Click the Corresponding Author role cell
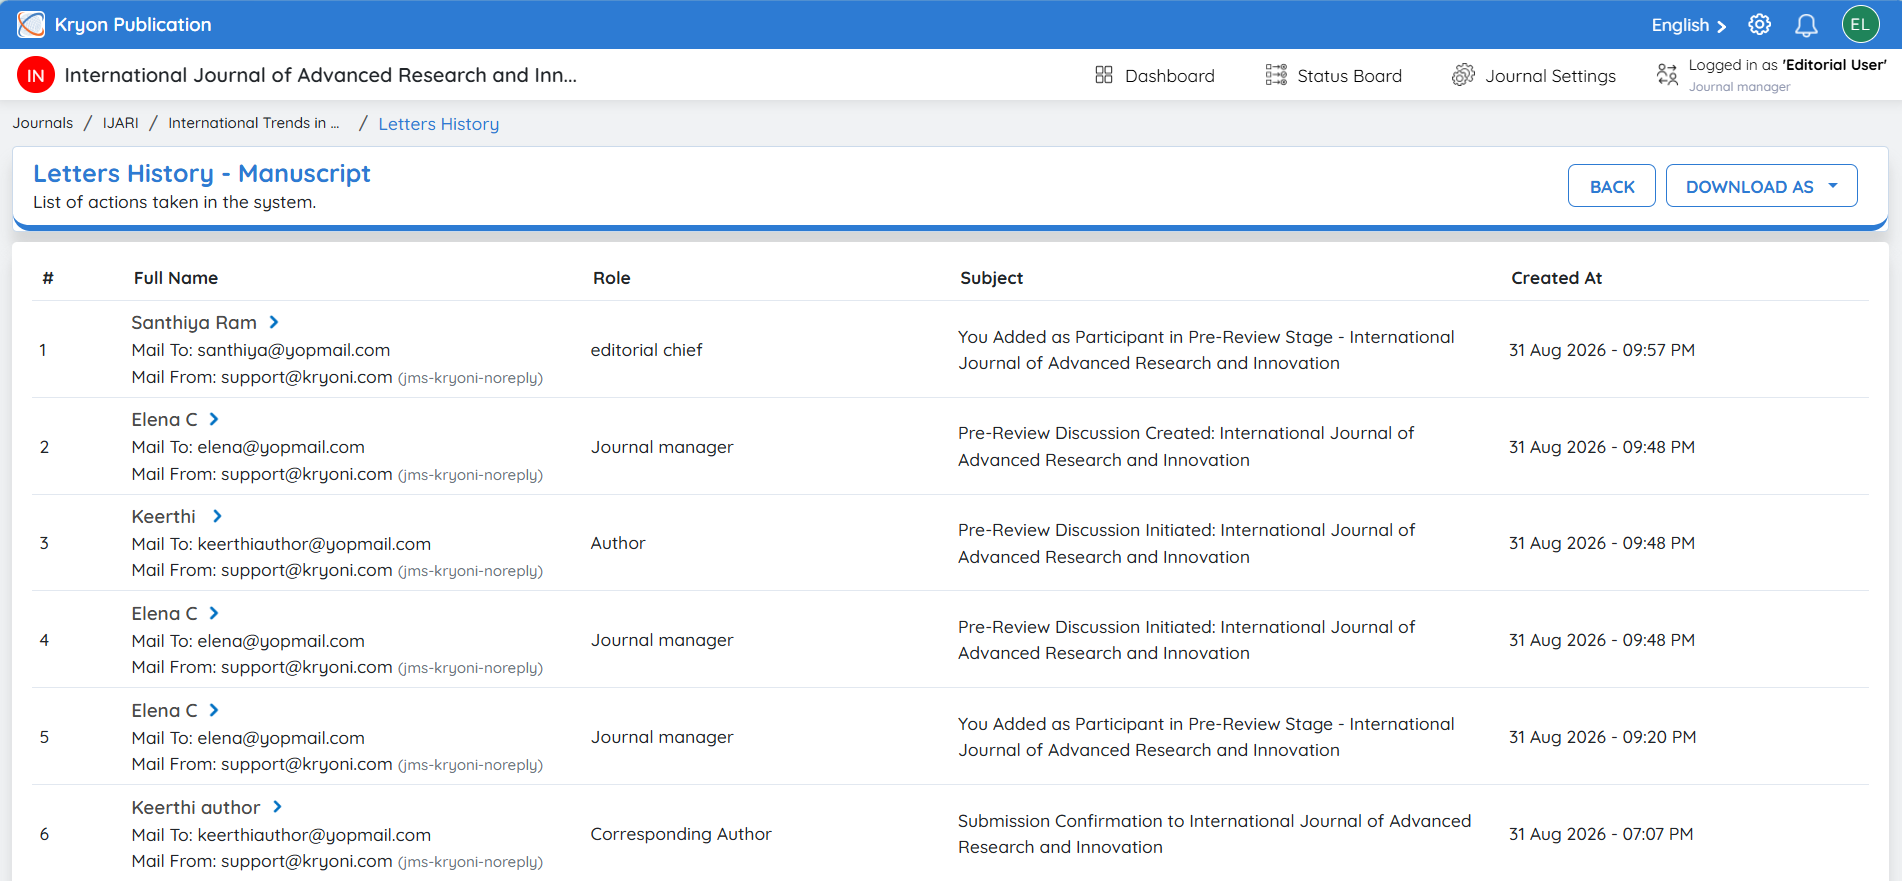Screen dimensions: 1902x881 point(681,834)
